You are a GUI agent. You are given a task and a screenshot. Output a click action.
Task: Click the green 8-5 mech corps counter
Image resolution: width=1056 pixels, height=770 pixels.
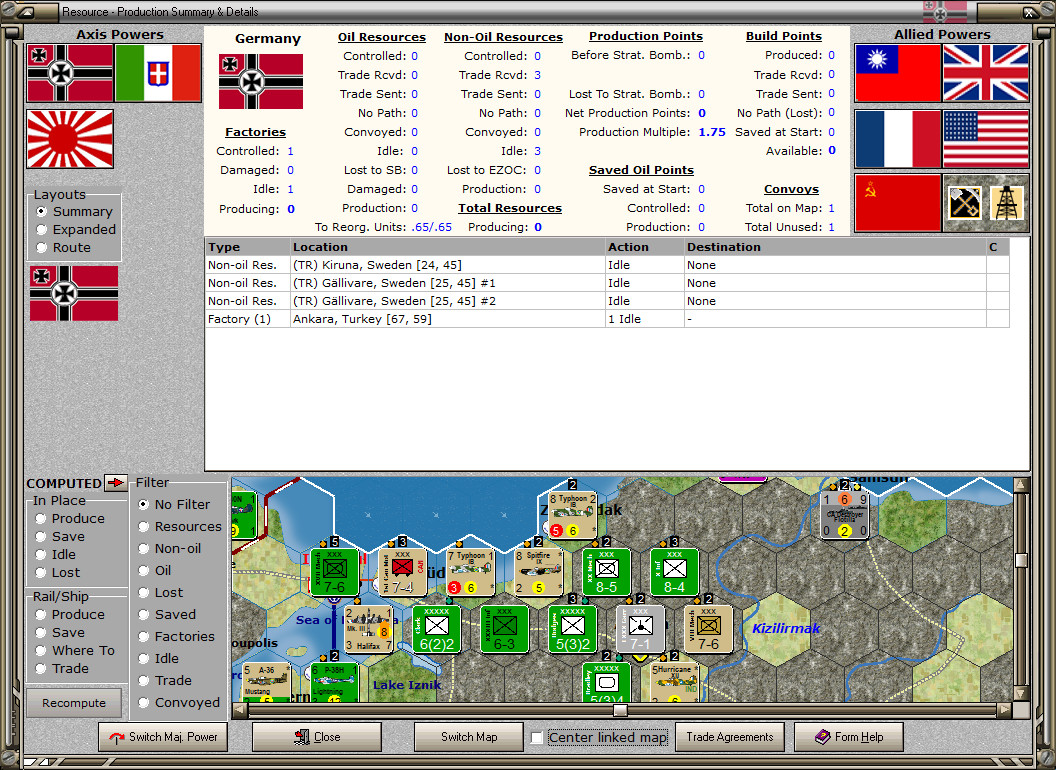(606, 572)
